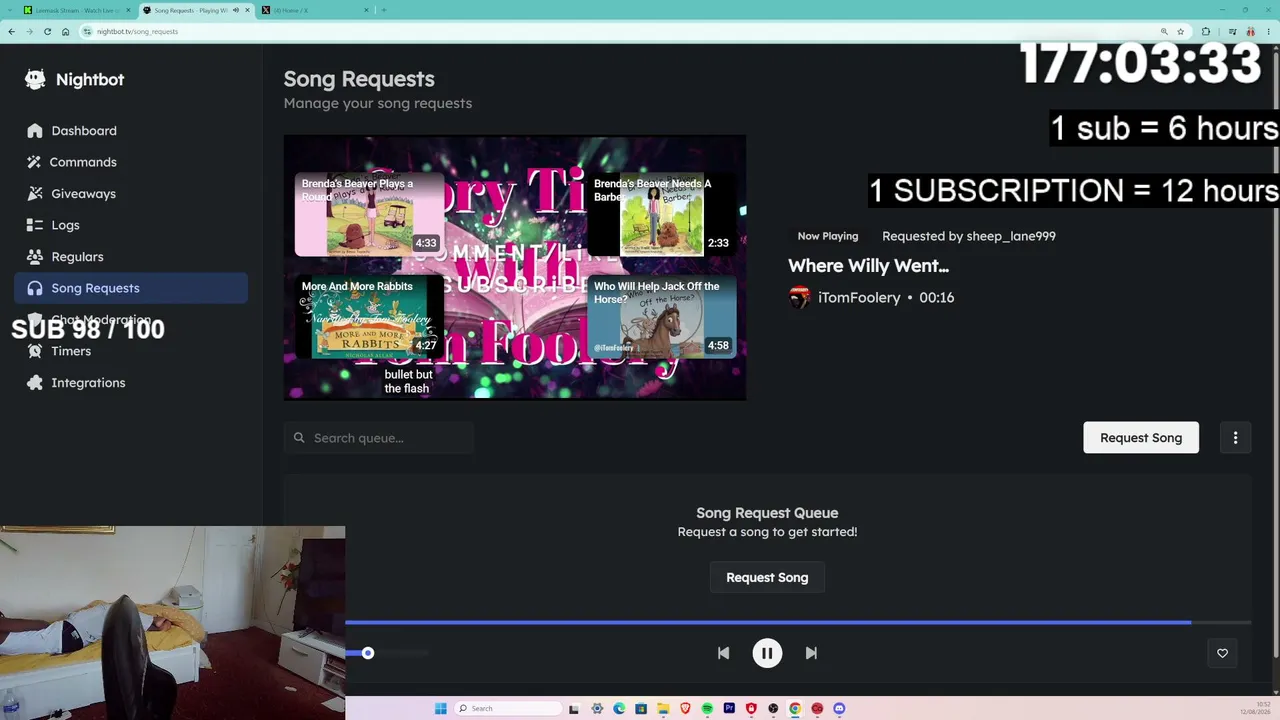Click the site info icon in address bar

pyautogui.click(x=88, y=32)
